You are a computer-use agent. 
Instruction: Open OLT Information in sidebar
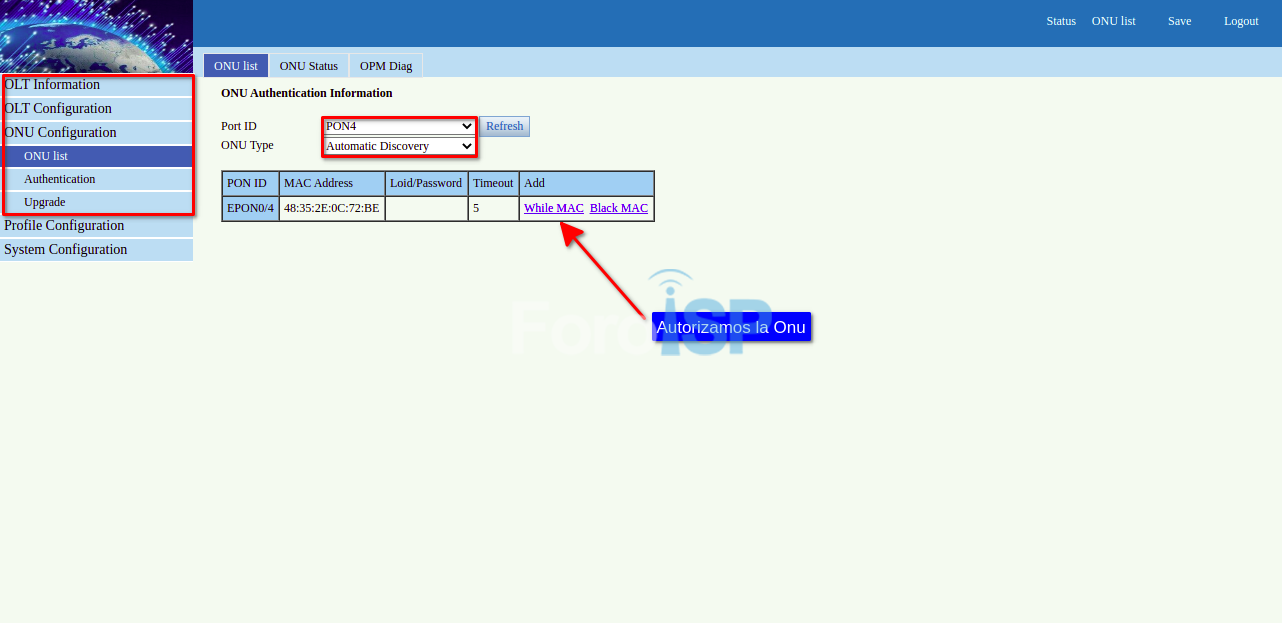(x=52, y=85)
